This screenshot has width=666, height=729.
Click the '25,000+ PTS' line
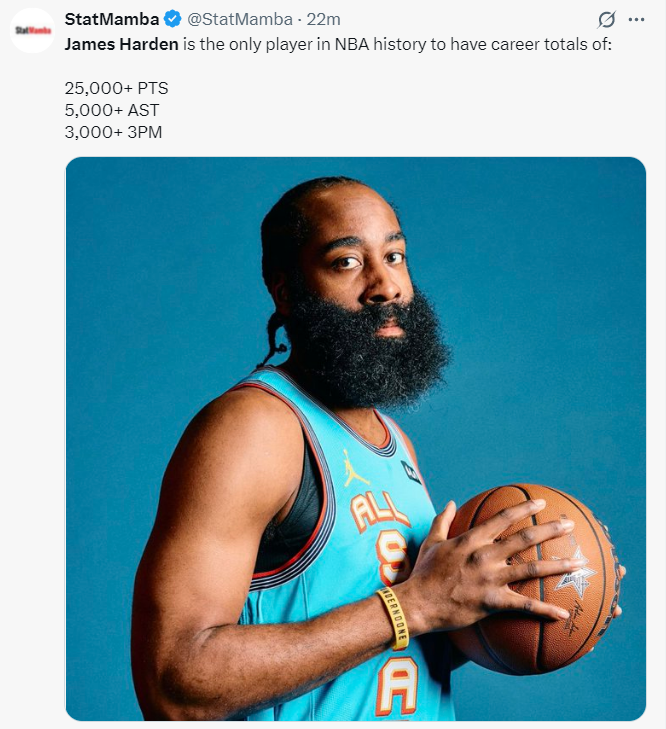[116, 88]
